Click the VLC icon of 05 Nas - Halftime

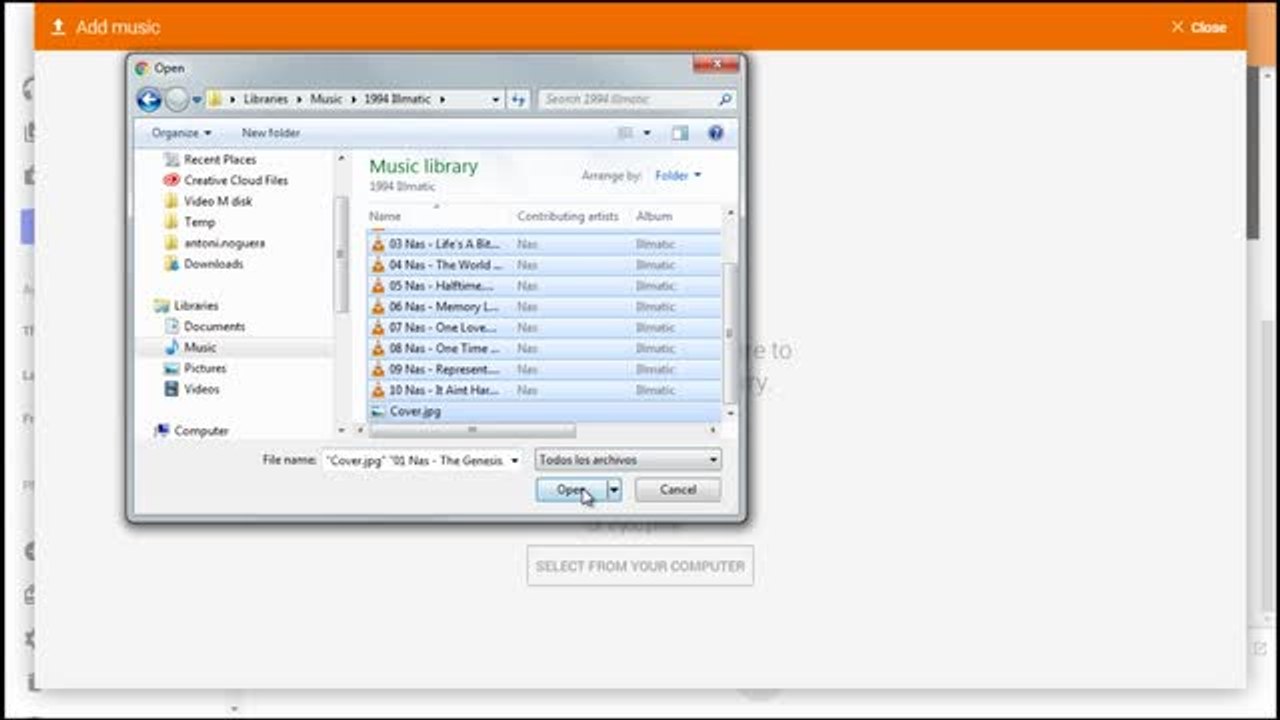click(x=378, y=286)
